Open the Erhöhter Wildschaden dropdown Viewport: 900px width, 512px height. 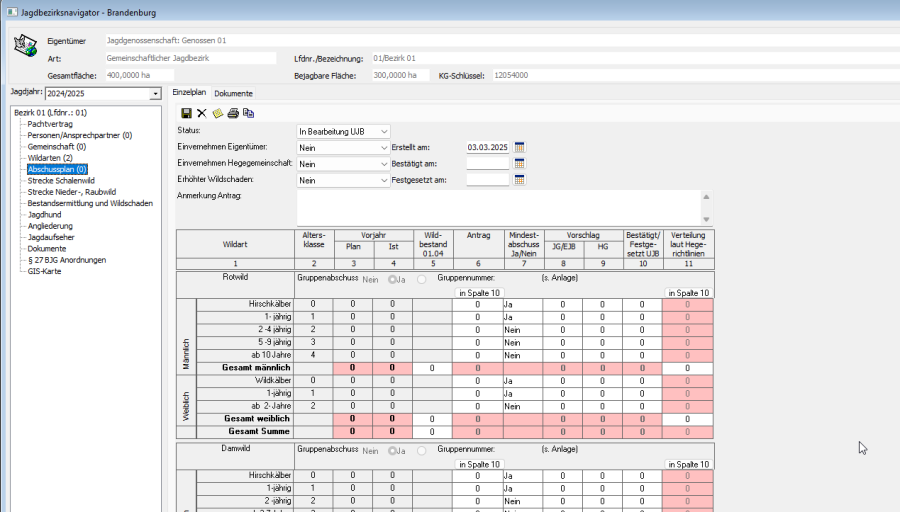[x=383, y=180]
